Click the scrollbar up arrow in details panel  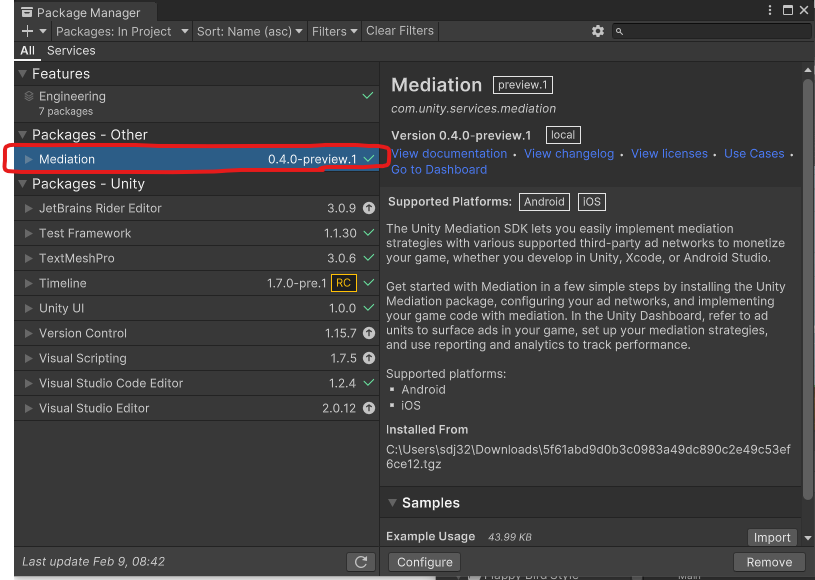tap(808, 70)
